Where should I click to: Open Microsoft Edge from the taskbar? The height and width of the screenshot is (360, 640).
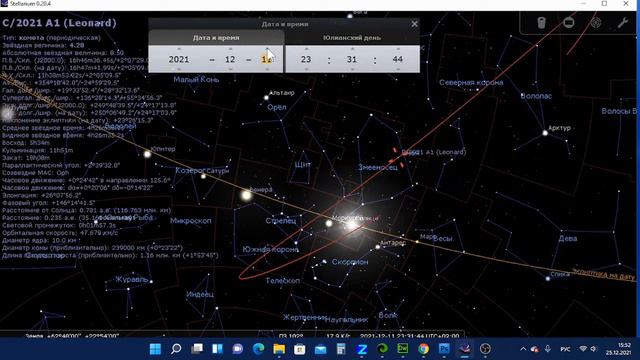pos(258,349)
